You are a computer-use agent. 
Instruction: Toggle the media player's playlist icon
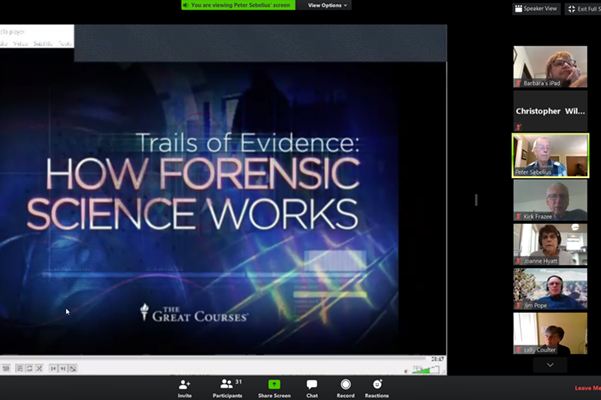coord(20,368)
